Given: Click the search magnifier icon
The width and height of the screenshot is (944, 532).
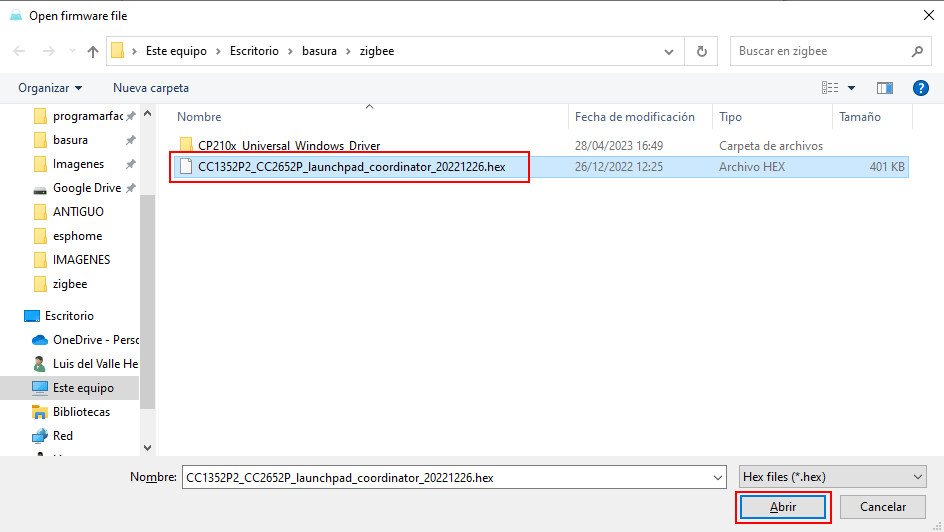Looking at the screenshot, I should [x=917, y=52].
